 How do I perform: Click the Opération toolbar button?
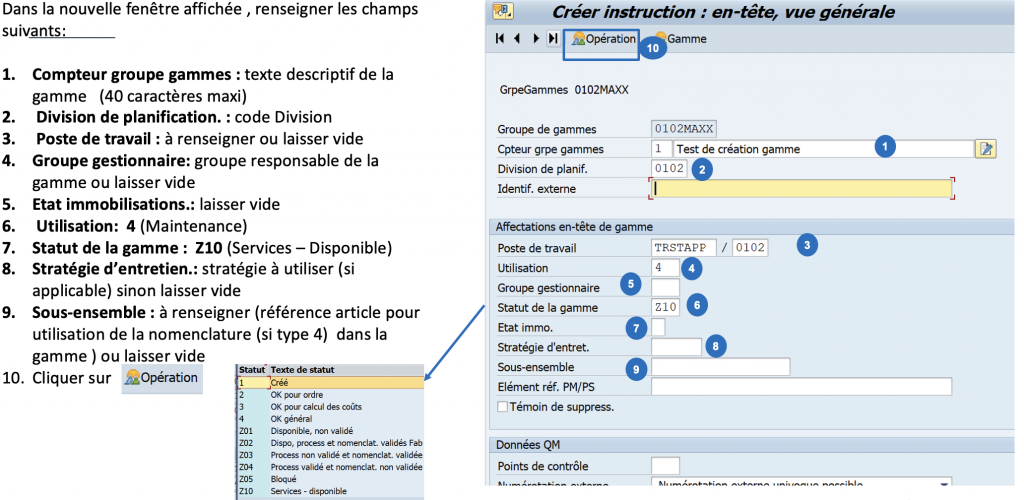pyautogui.click(x=603, y=39)
